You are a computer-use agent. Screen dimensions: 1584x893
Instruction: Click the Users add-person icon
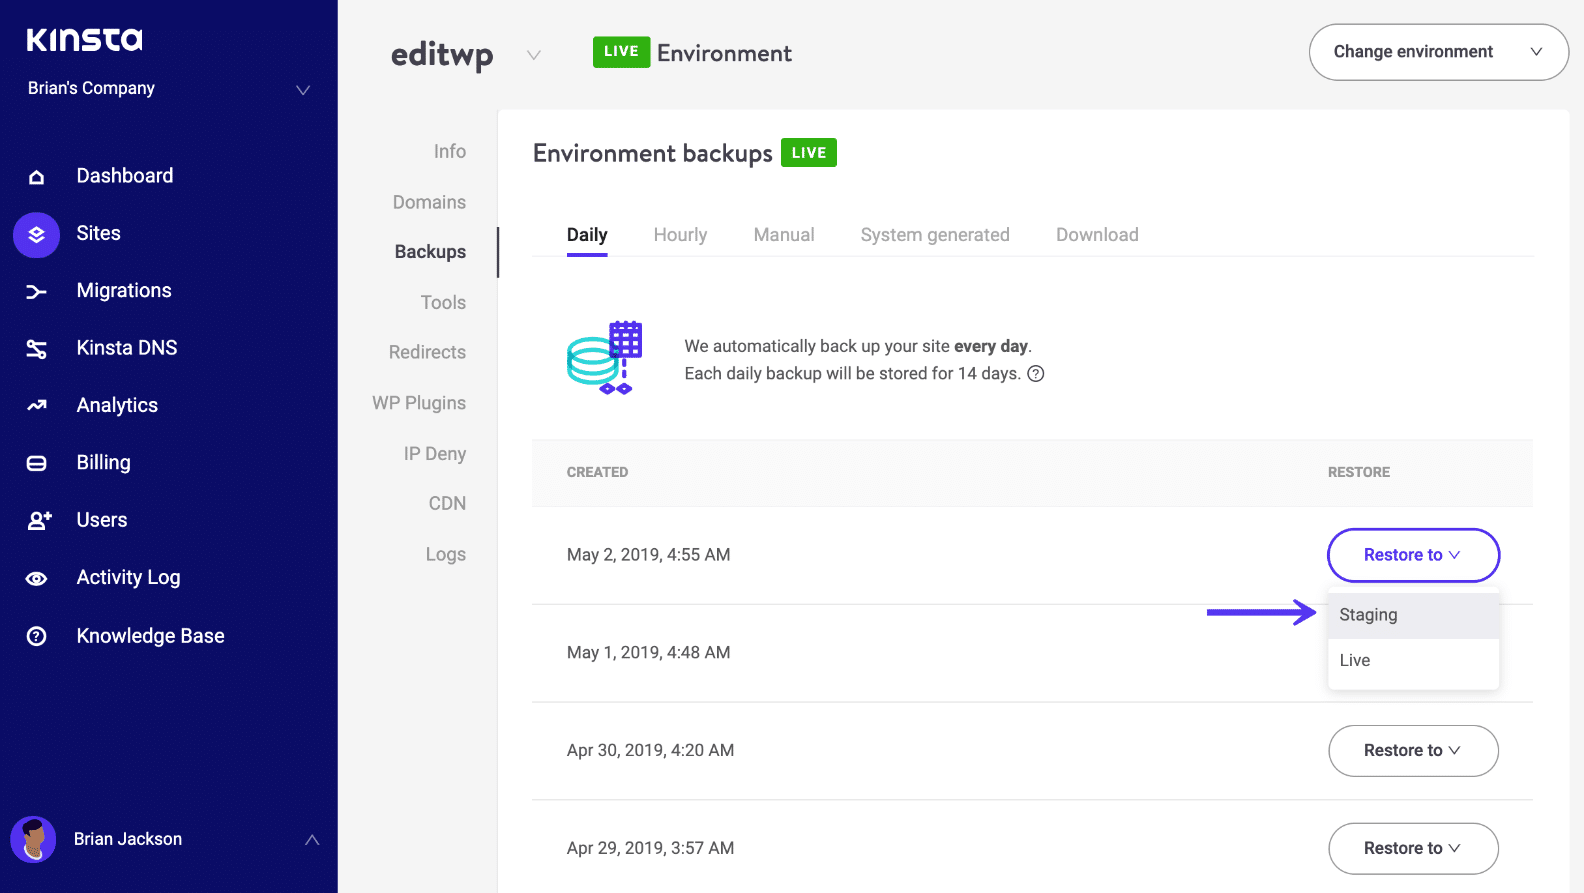point(39,521)
